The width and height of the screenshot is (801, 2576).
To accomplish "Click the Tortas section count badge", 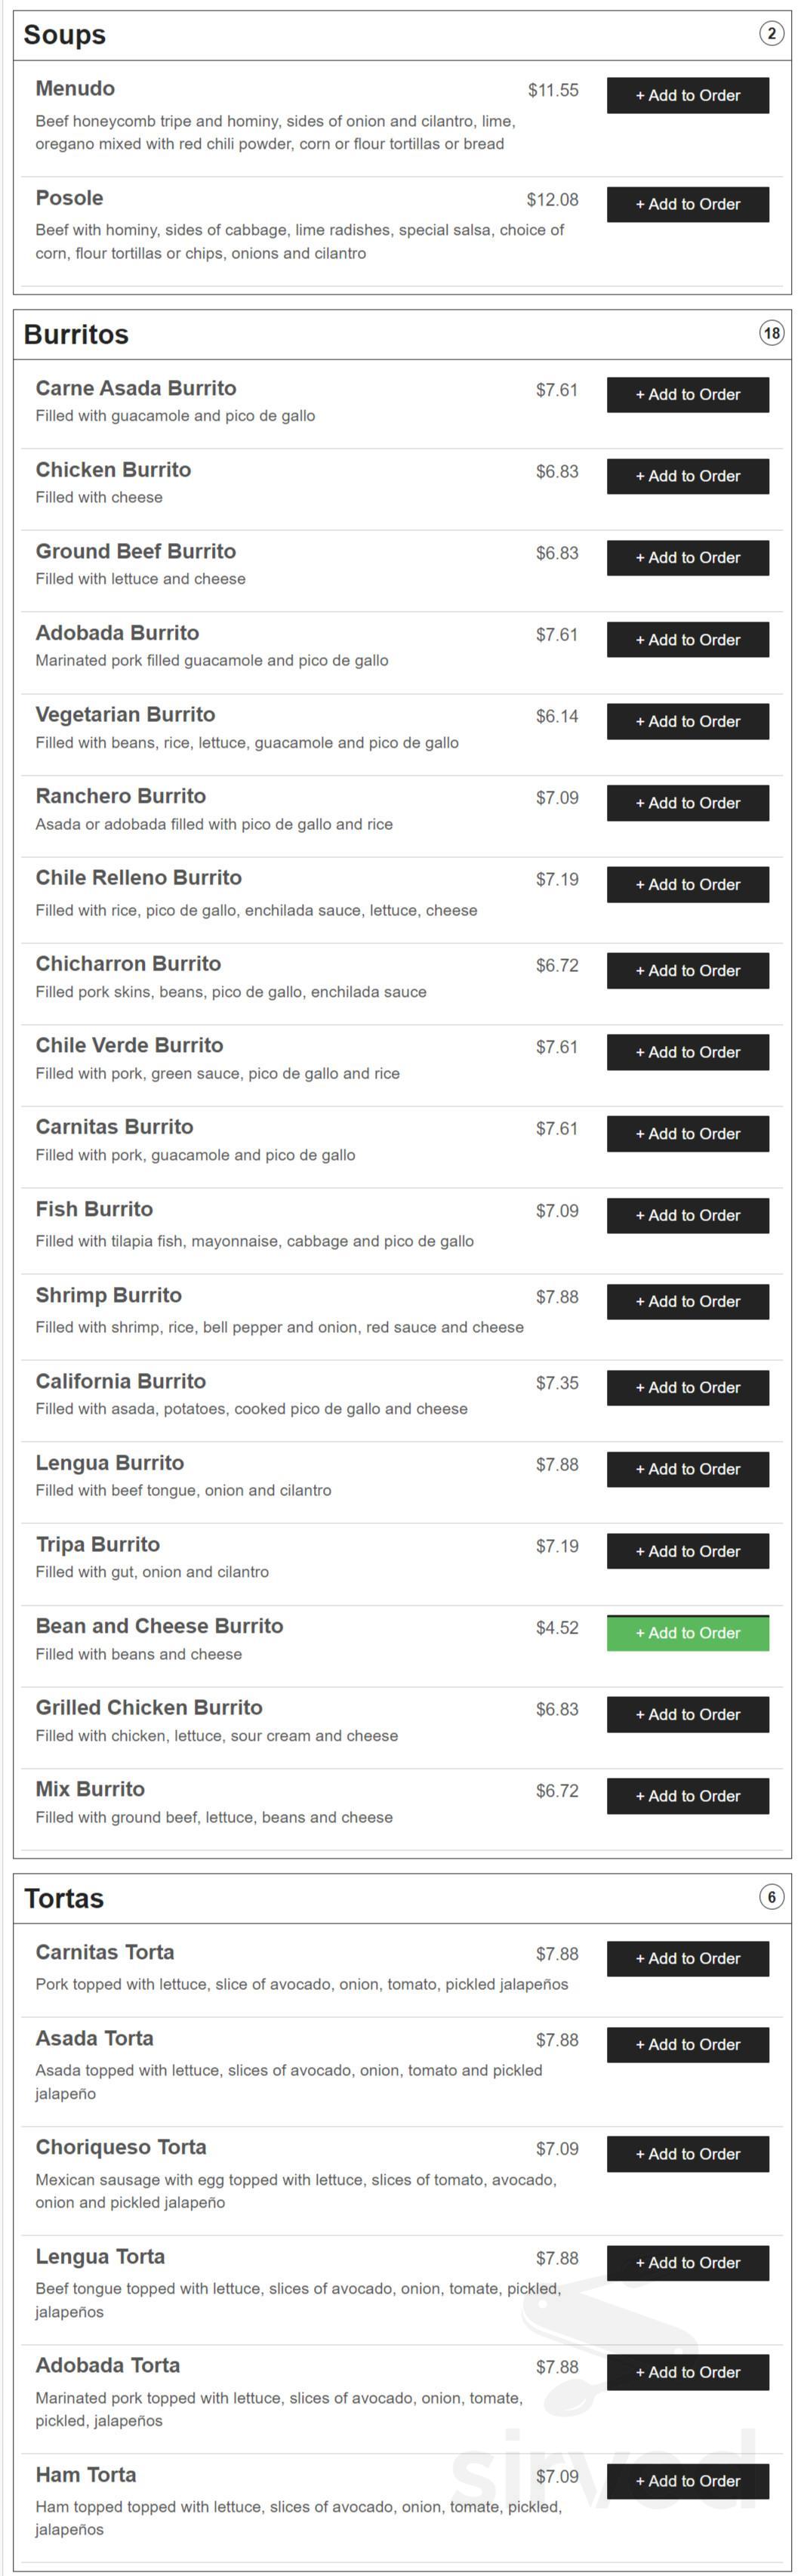I will (x=771, y=1897).
